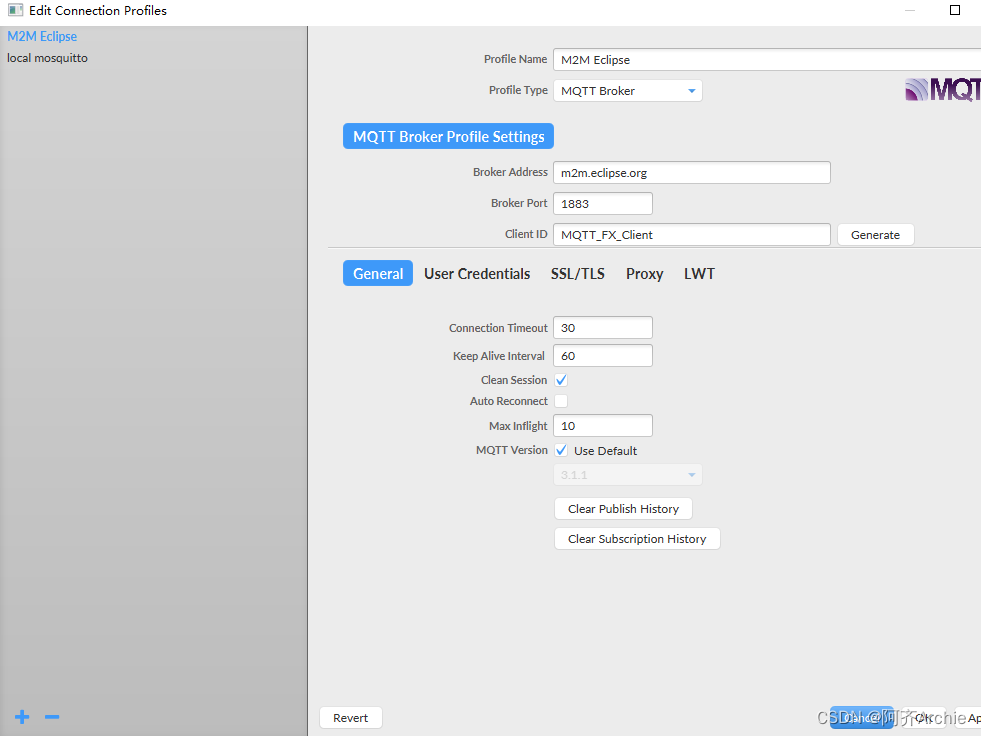Click the Client ID input field
The image size is (981, 736).
(x=692, y=235)
